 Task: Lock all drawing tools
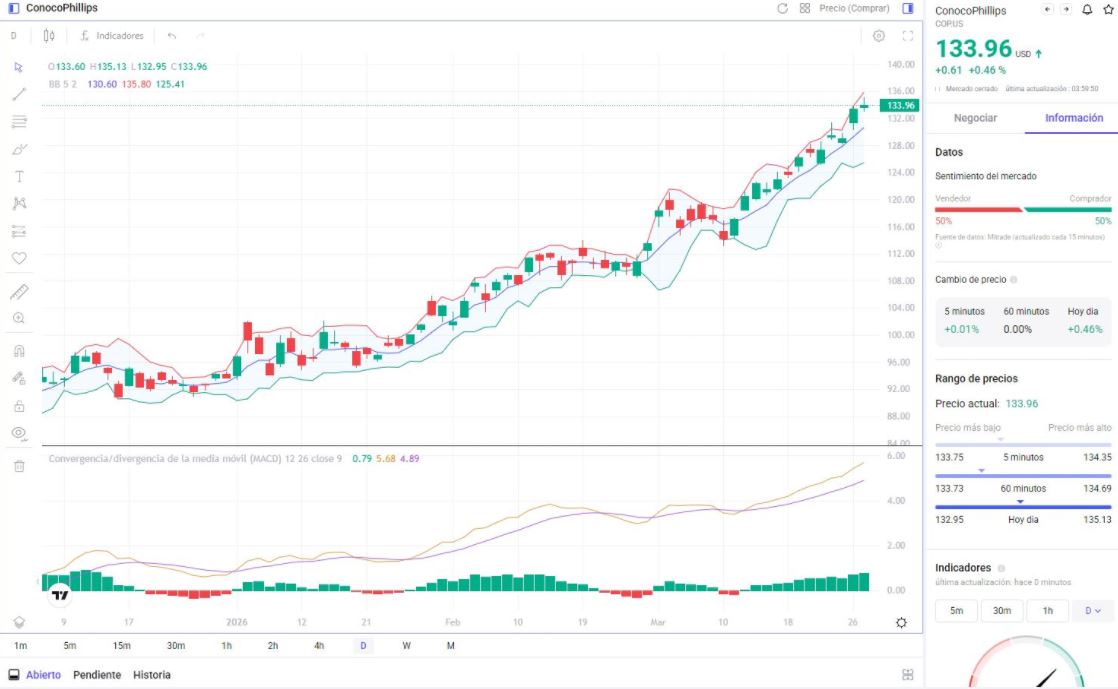pyautogui.click(x=18, y=404)
